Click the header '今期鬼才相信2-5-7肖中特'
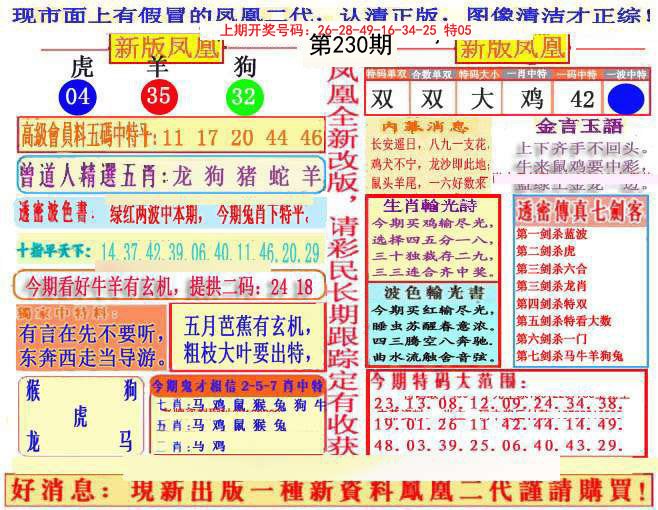 click(238, 386)
